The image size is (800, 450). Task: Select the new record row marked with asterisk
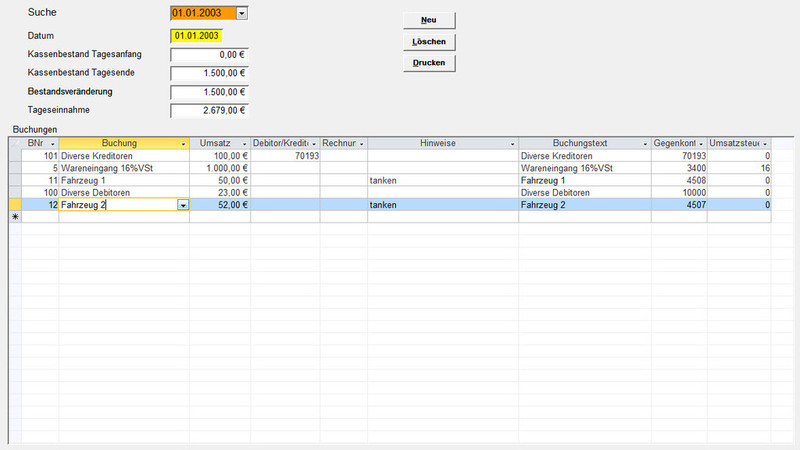click(x=15, y=217)
